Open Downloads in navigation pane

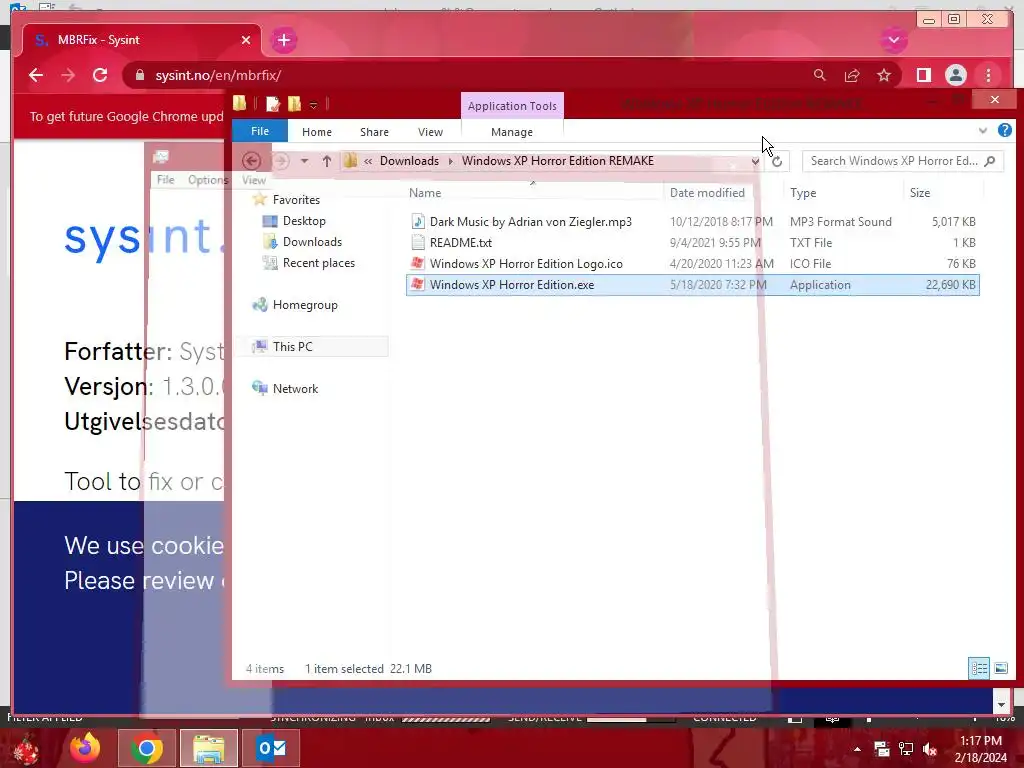(x=312, y=242)
